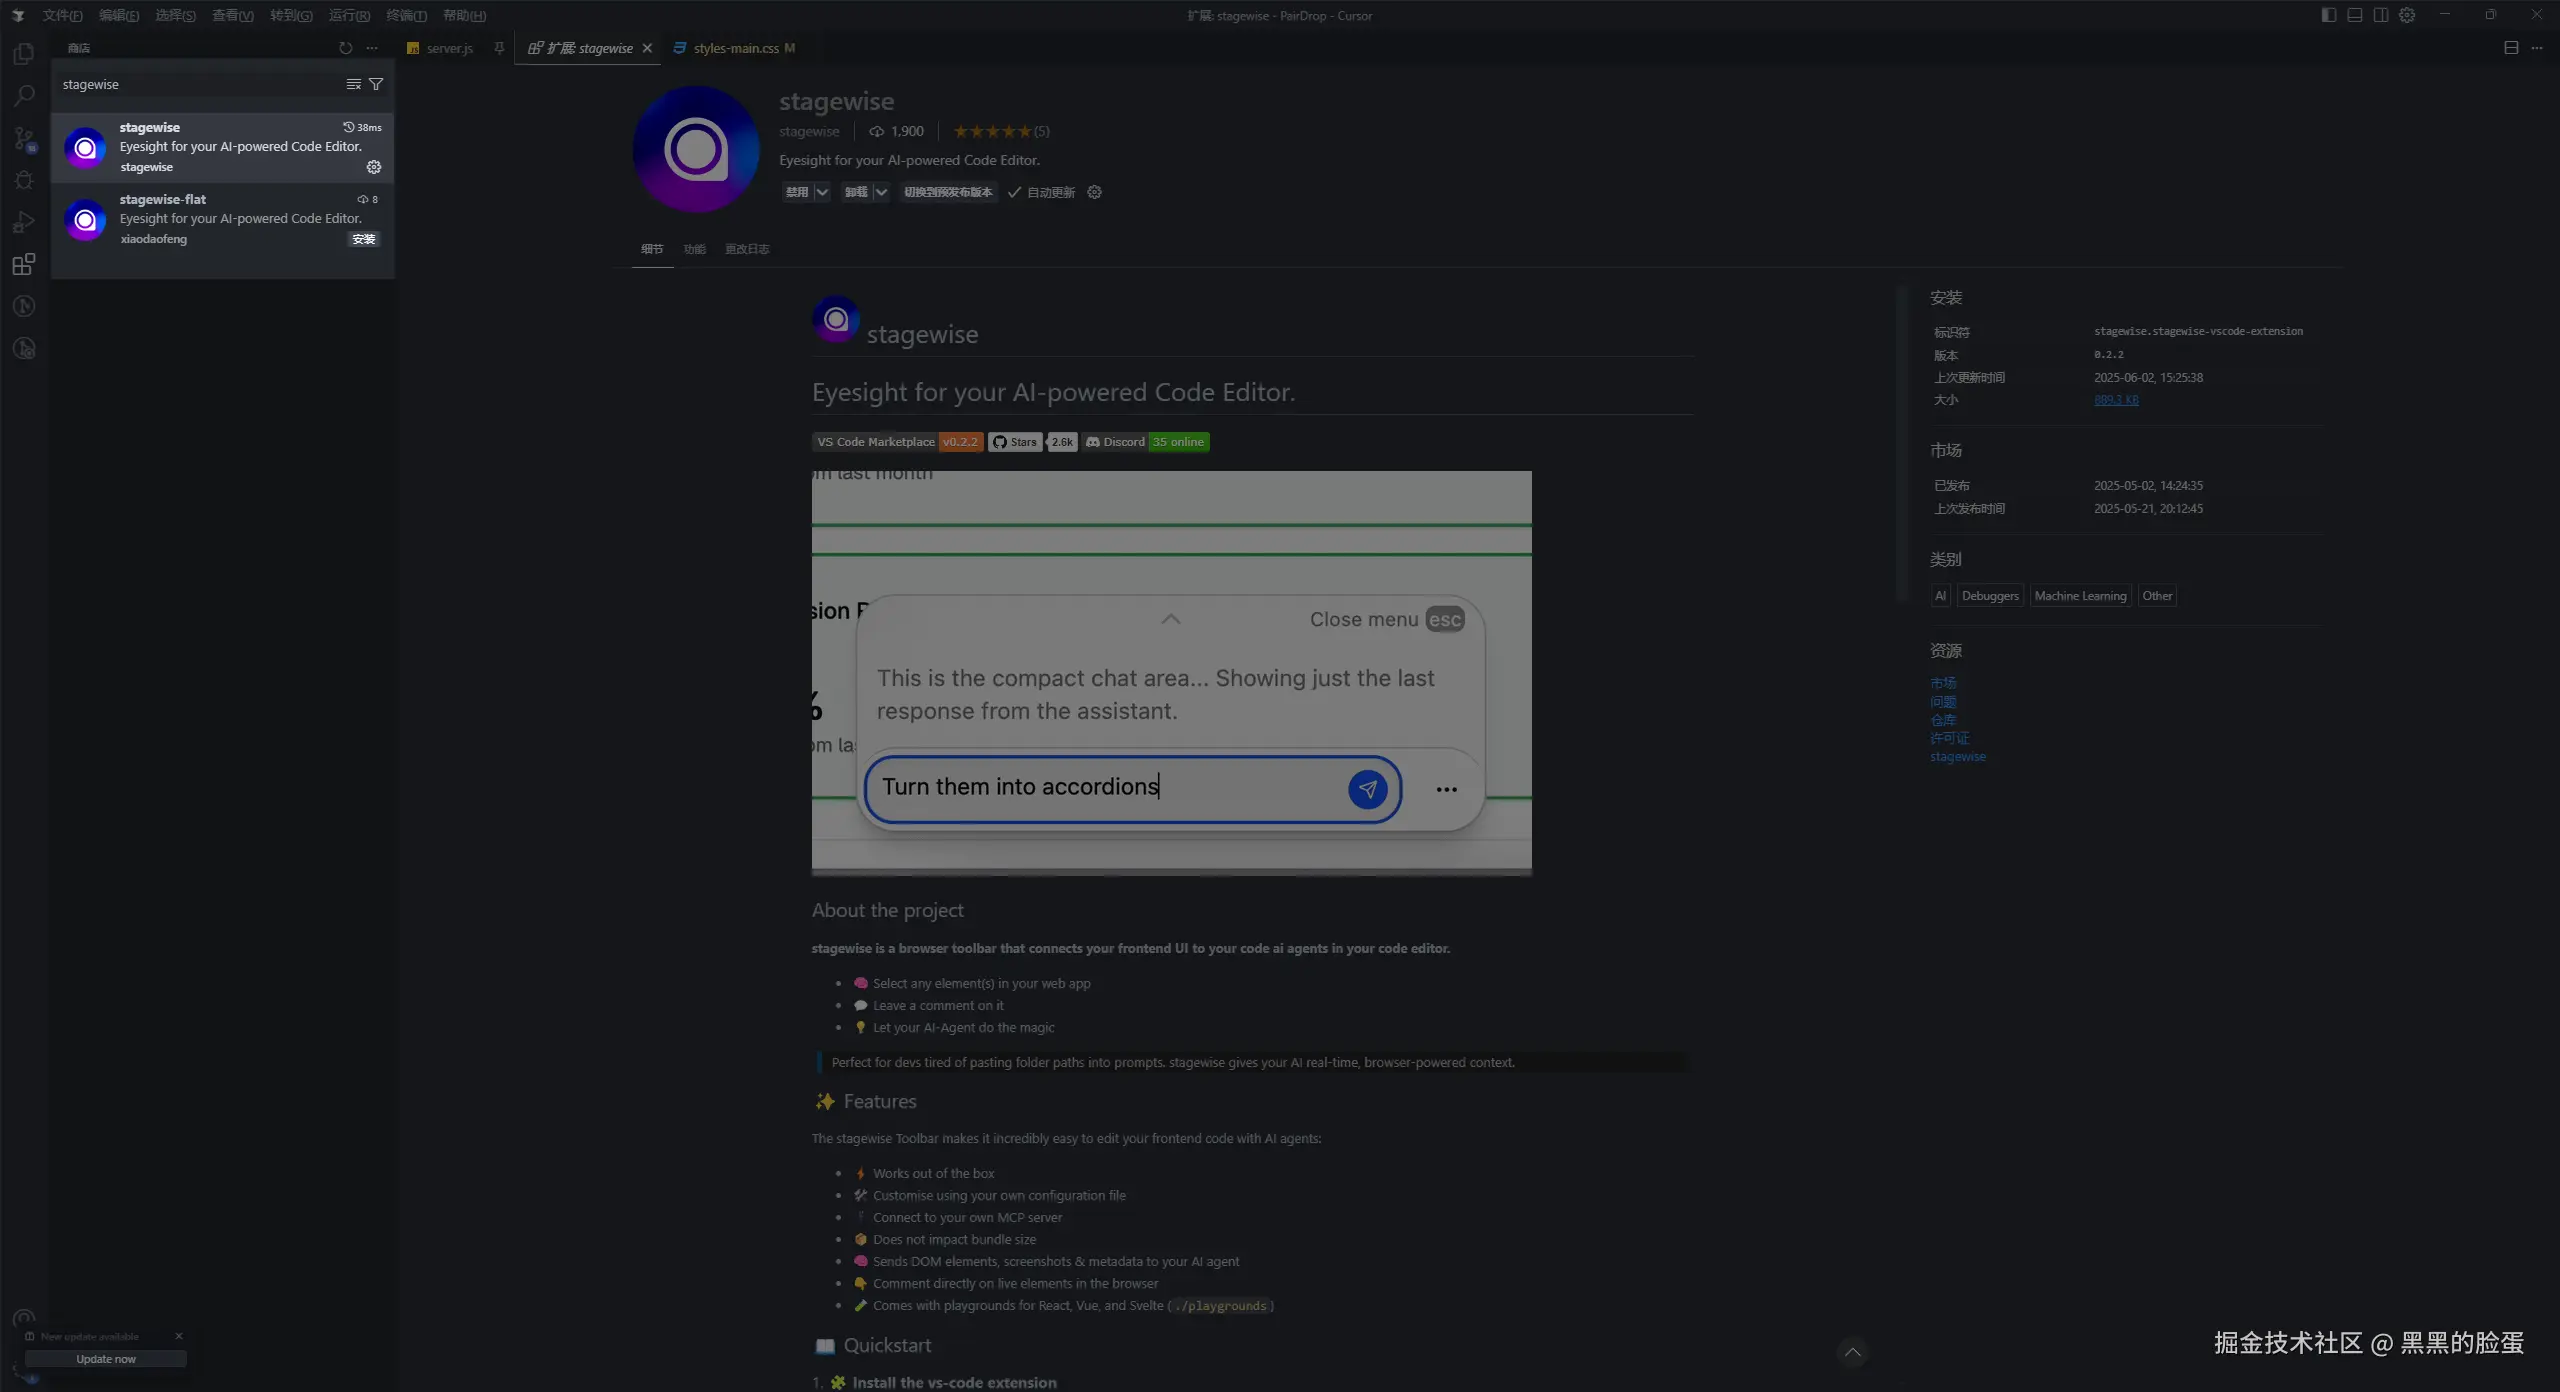
Task: Open the Explorer view in activity bar
Action: coord(24,54)
